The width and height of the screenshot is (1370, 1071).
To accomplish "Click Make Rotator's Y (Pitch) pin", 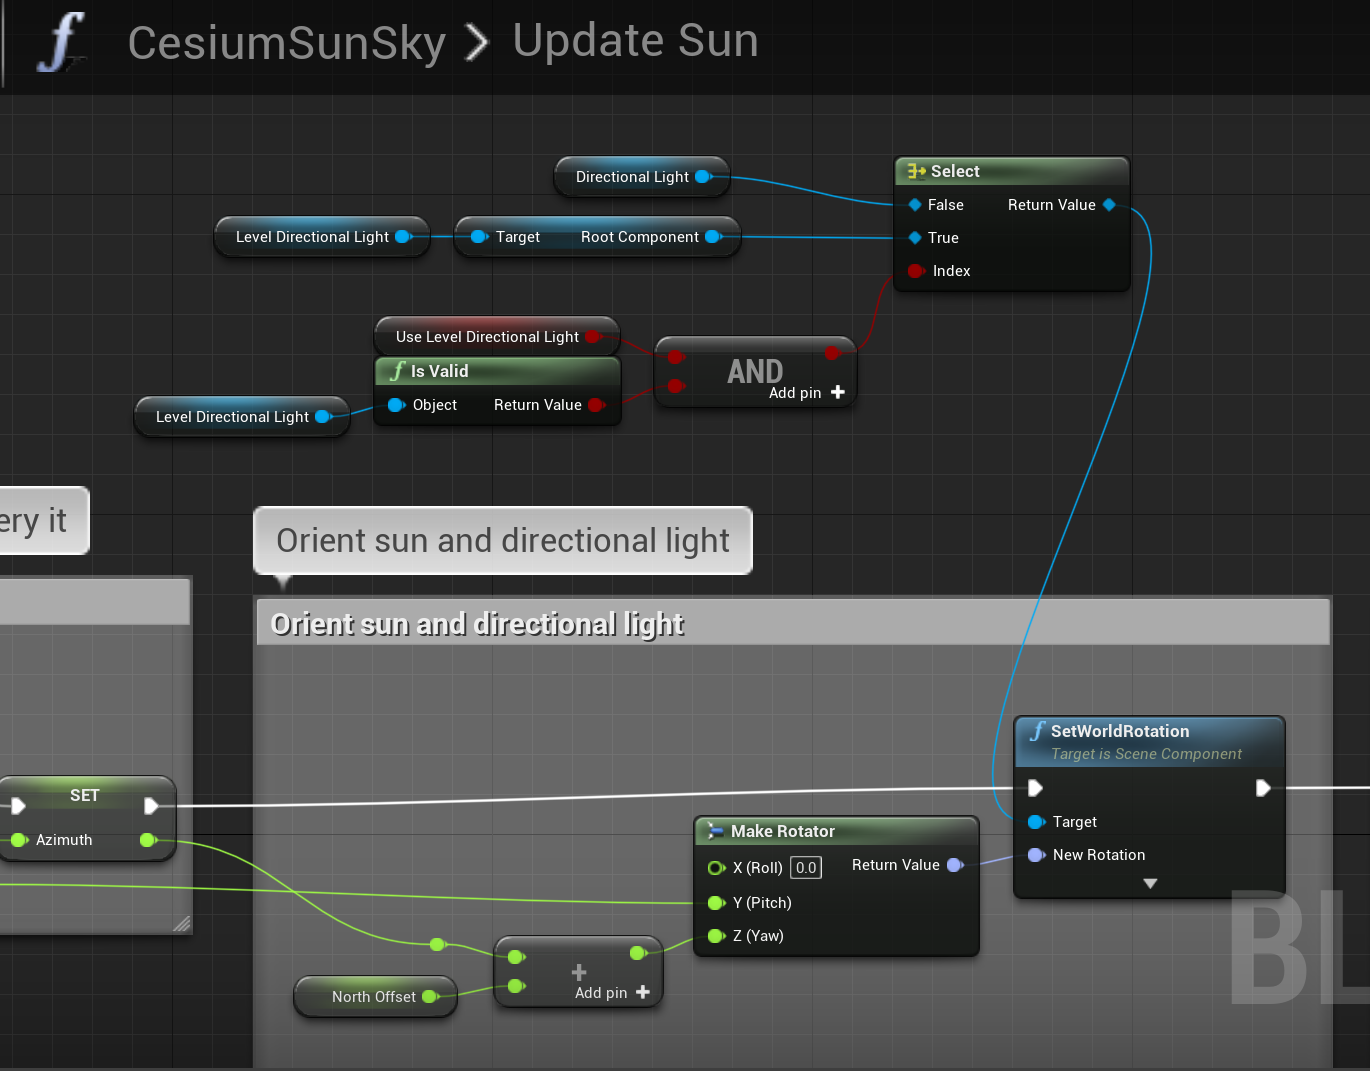I will pyautogui.click(x=716, y=903).
